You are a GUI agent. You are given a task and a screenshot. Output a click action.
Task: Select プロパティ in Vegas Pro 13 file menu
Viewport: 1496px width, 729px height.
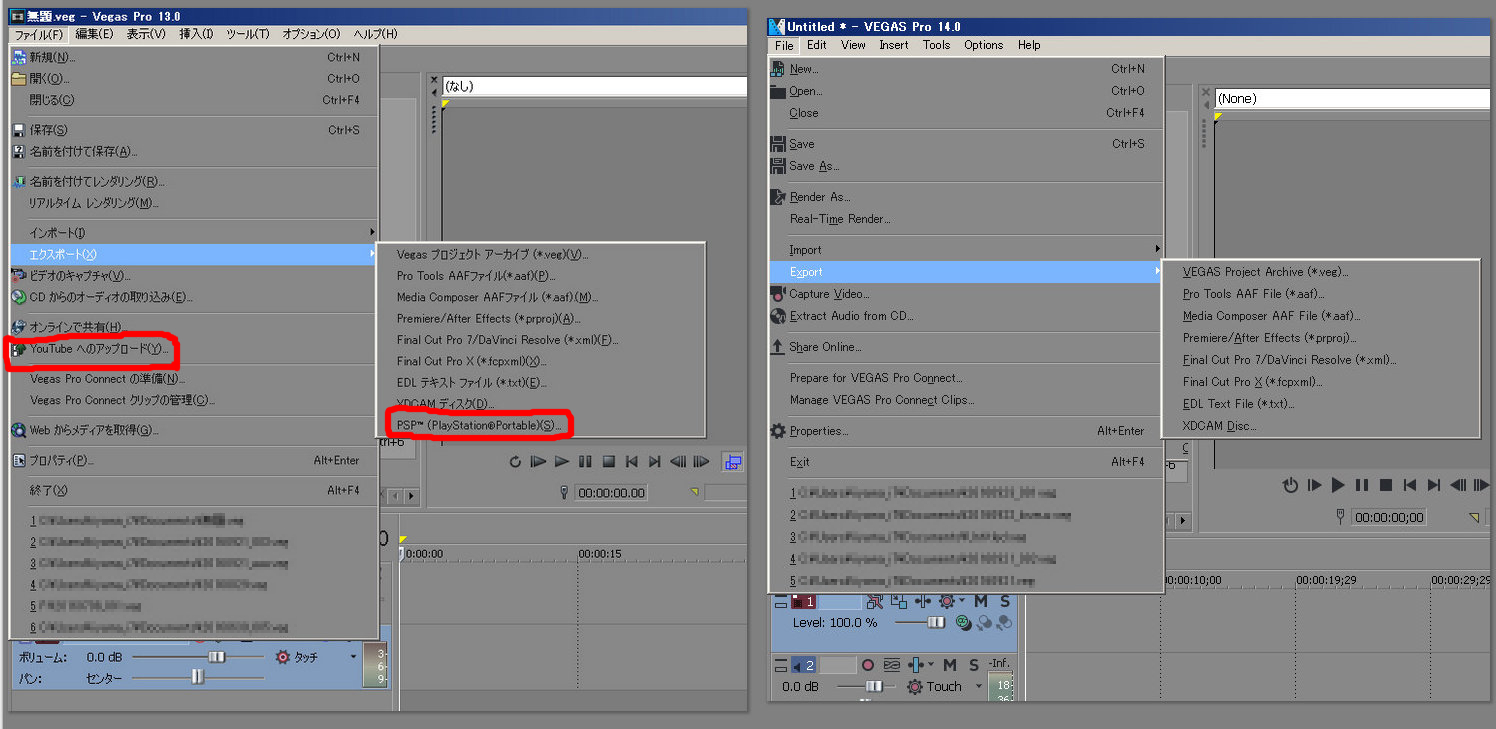pyautogui.click(x=194, y=461)
